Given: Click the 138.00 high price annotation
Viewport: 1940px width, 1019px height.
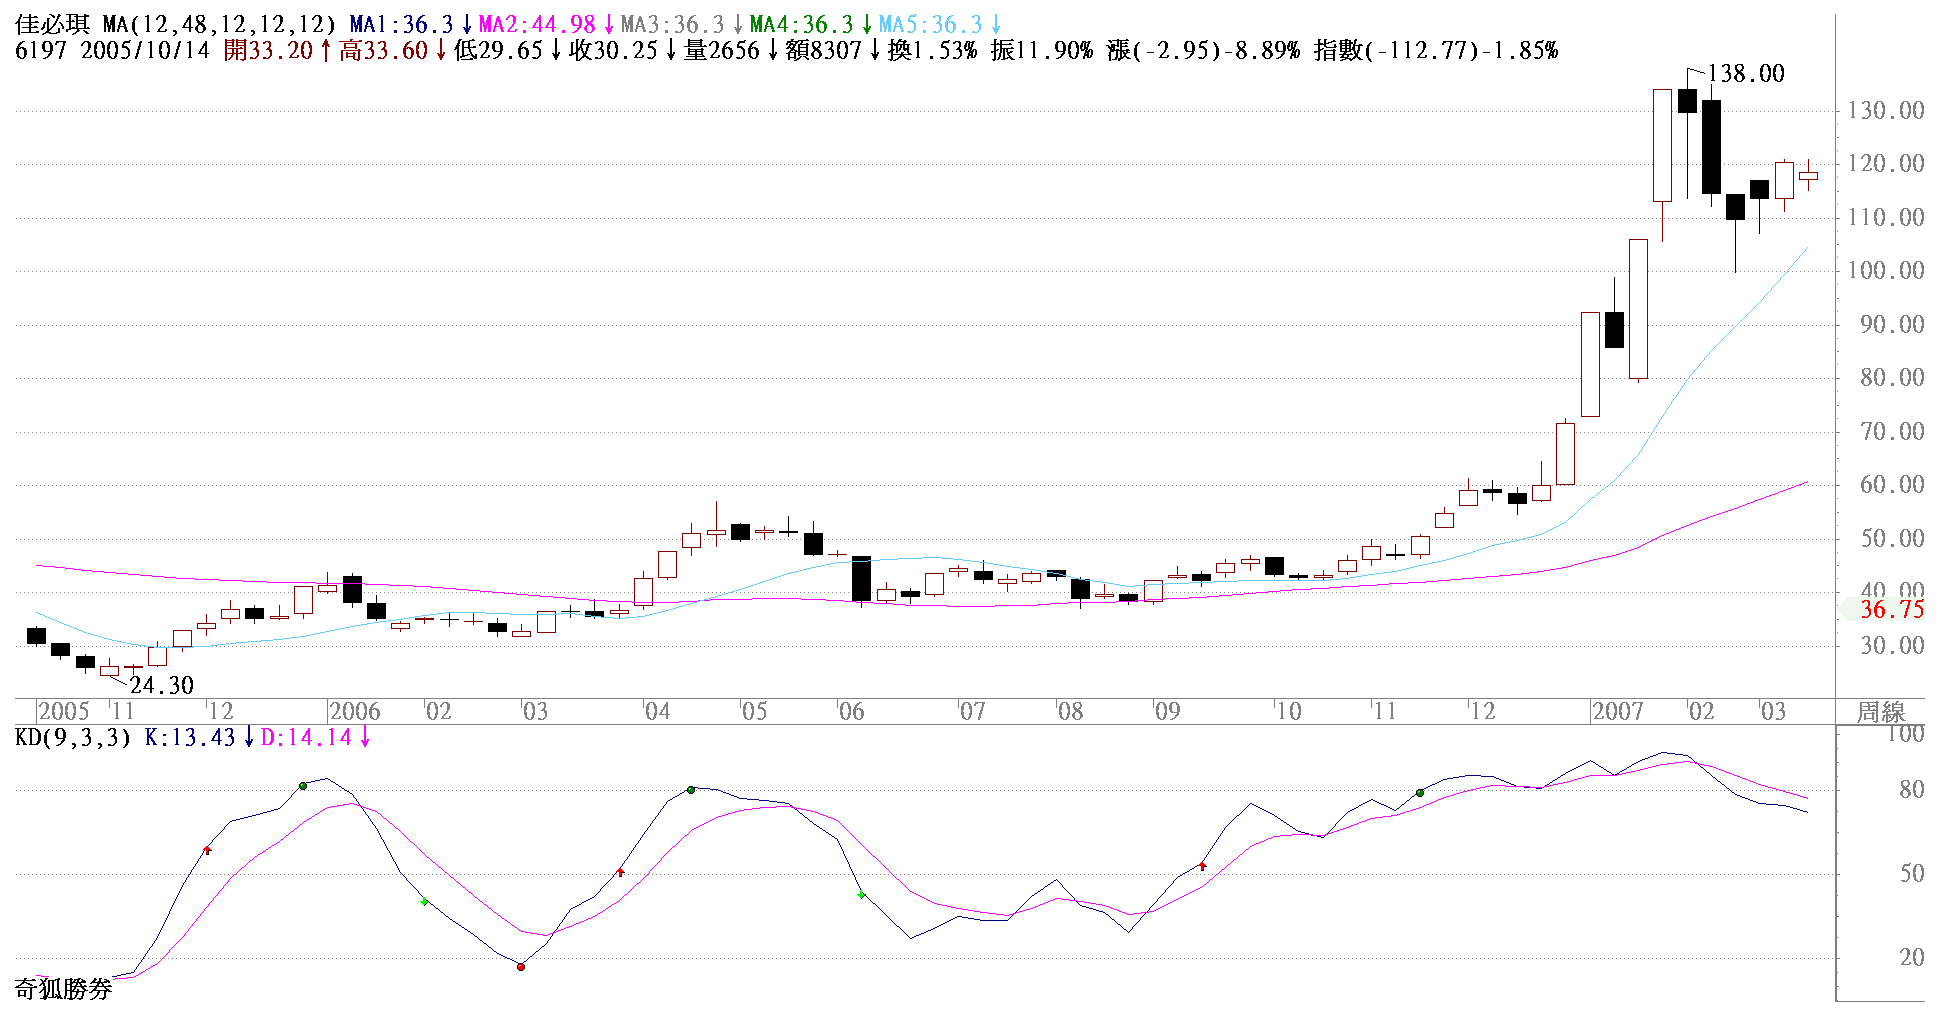Looking at the screenshot, I should (1745, 74).
